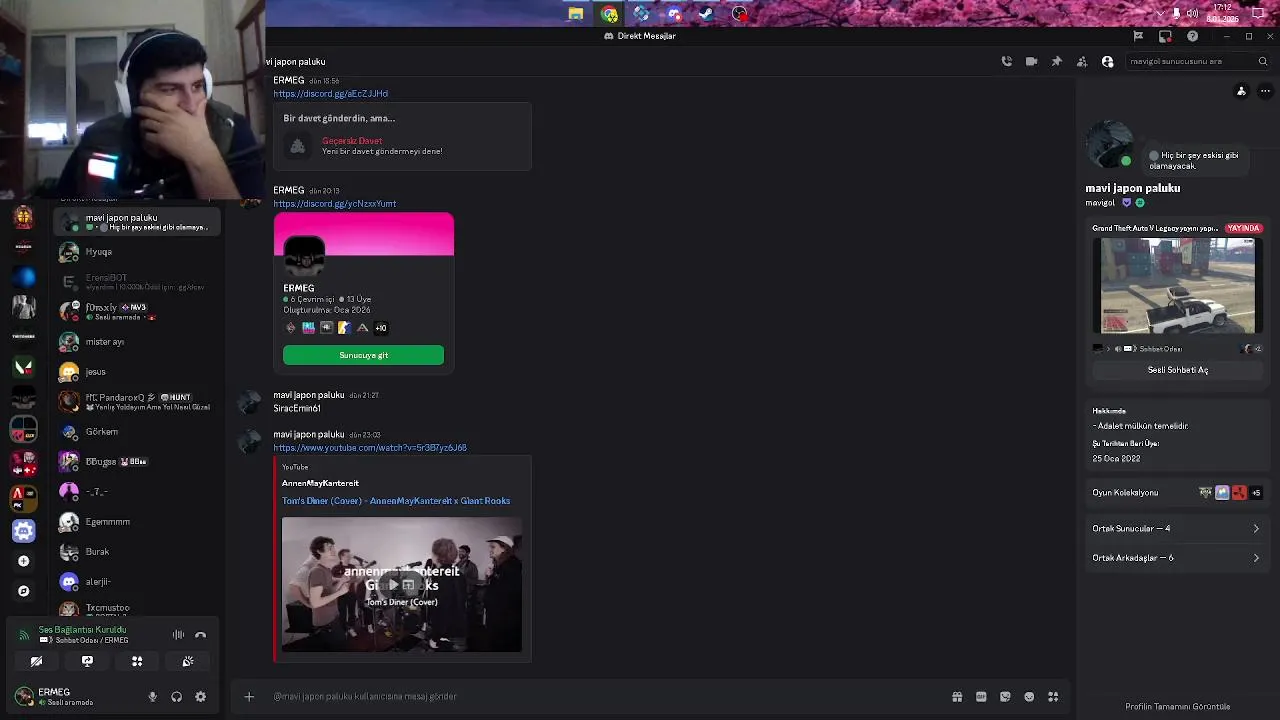Open the Valorant server icon

coord(24,368)
